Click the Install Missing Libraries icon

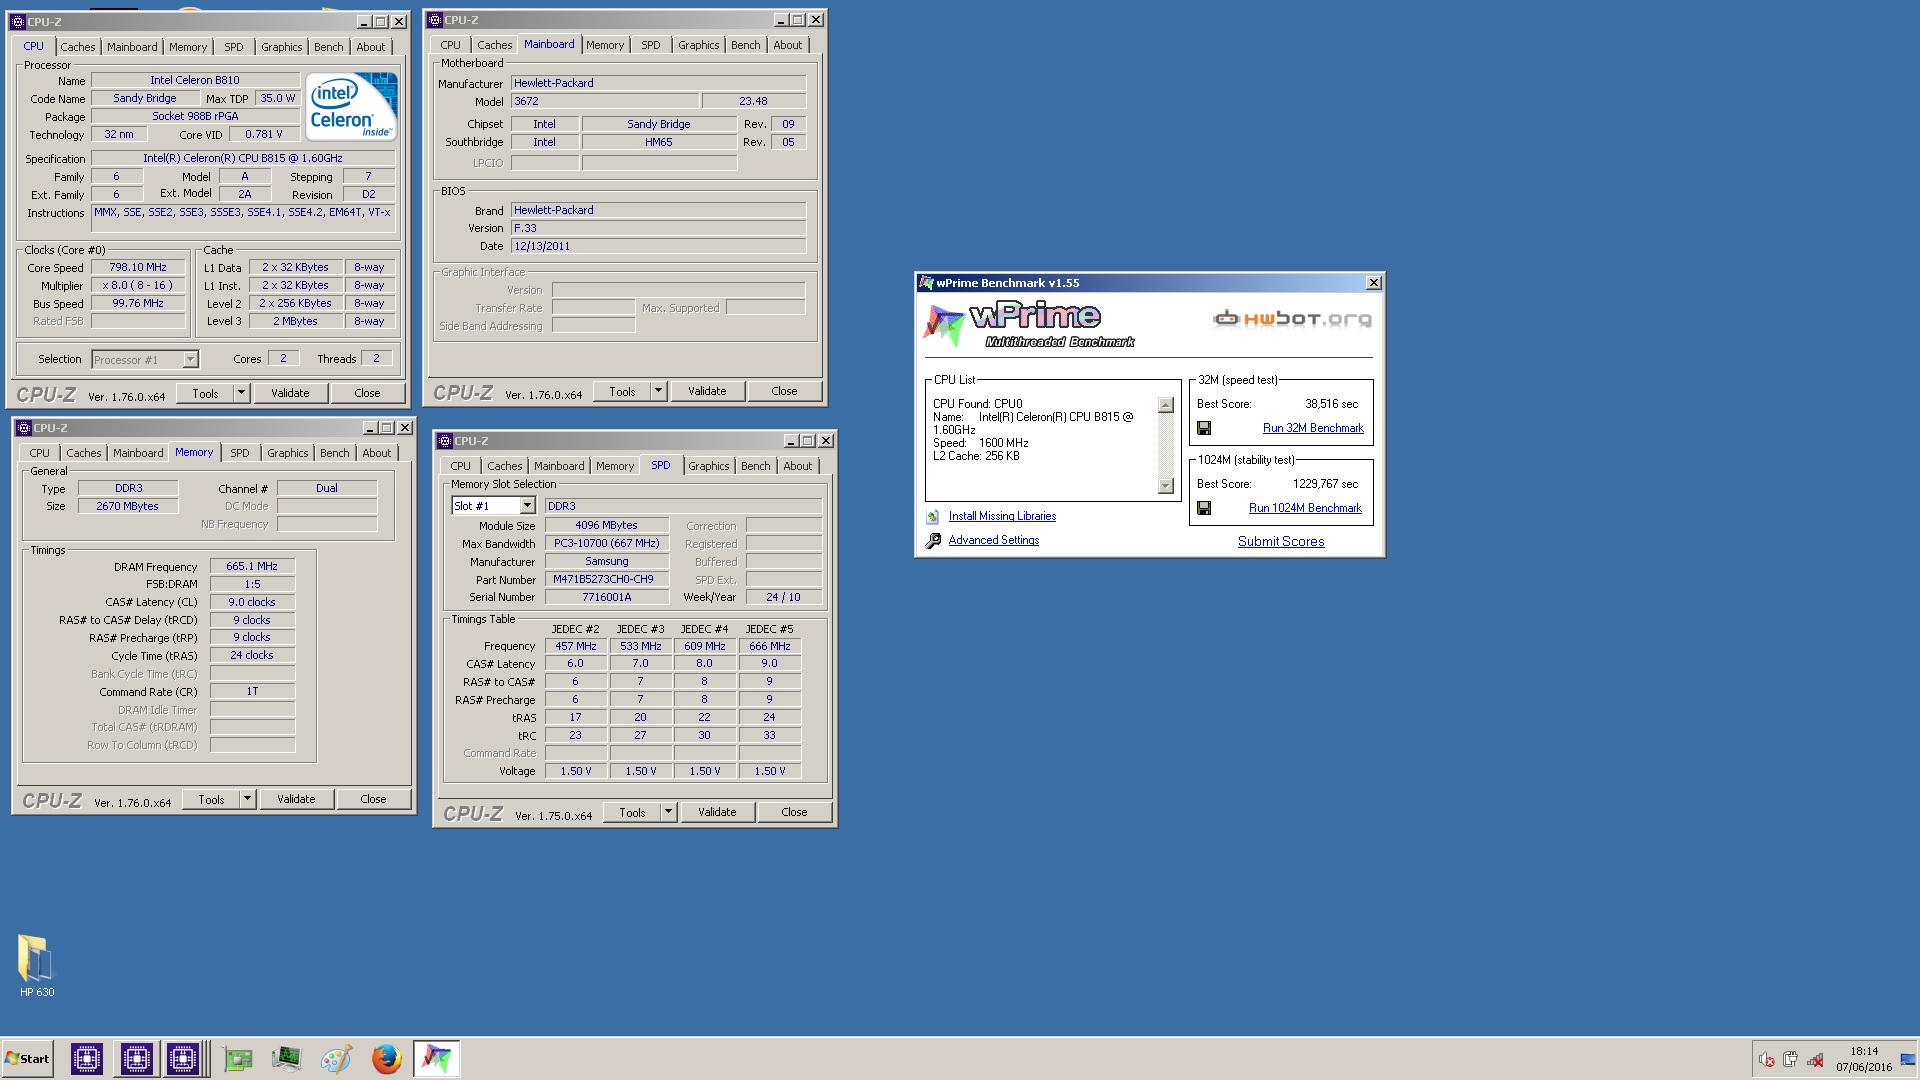coord(932,517)
